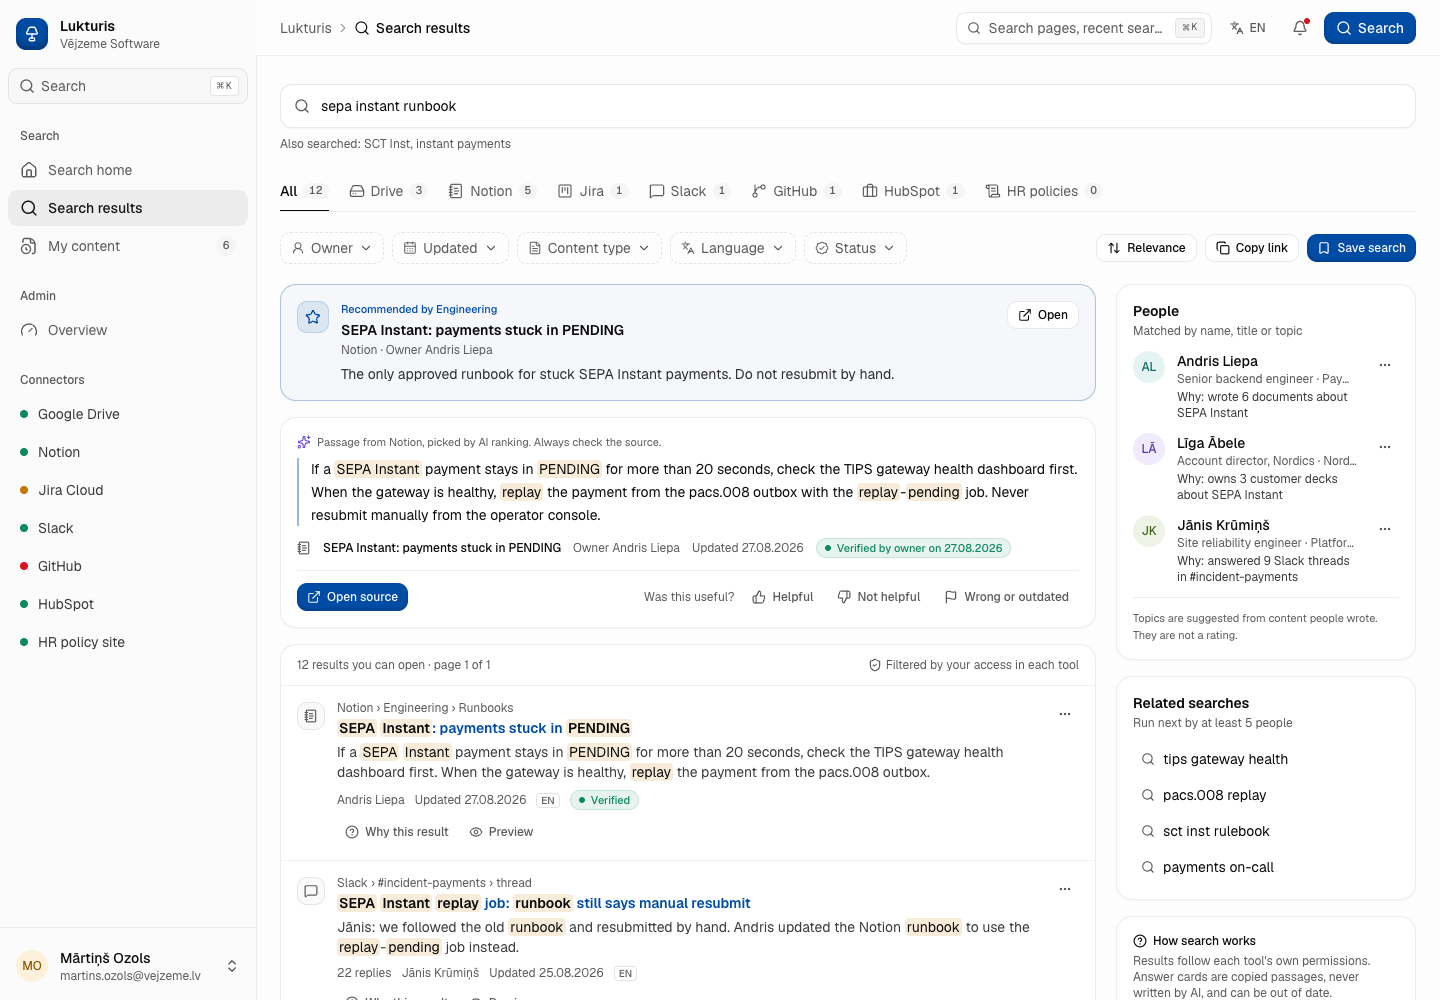The image size is (1440, 1000).
Task: Click Slack message icon of second result
Action: pyautogui.click(x=311, y=891)
